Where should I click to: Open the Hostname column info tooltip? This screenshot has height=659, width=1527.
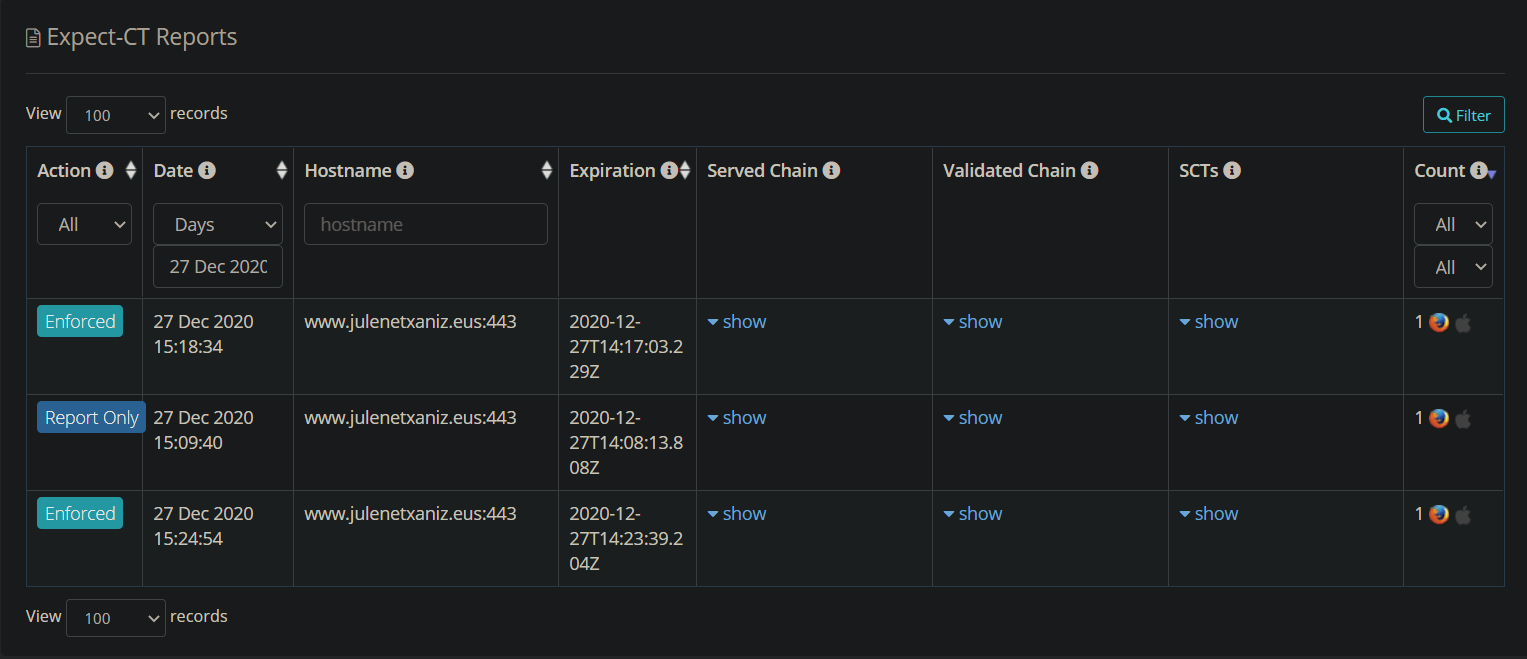(x=404, y=170)
